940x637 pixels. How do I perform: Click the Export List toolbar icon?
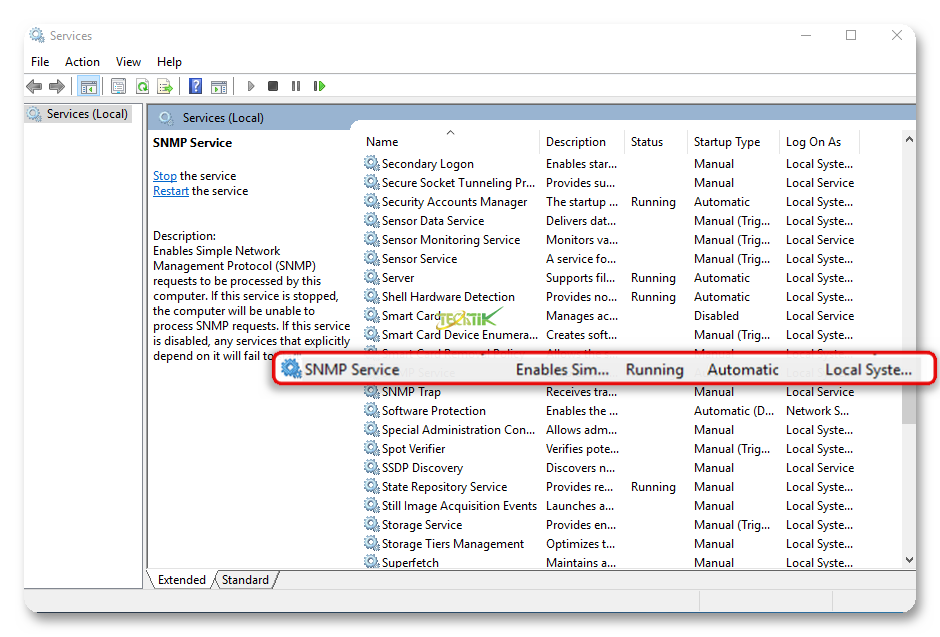coord(165,87)
